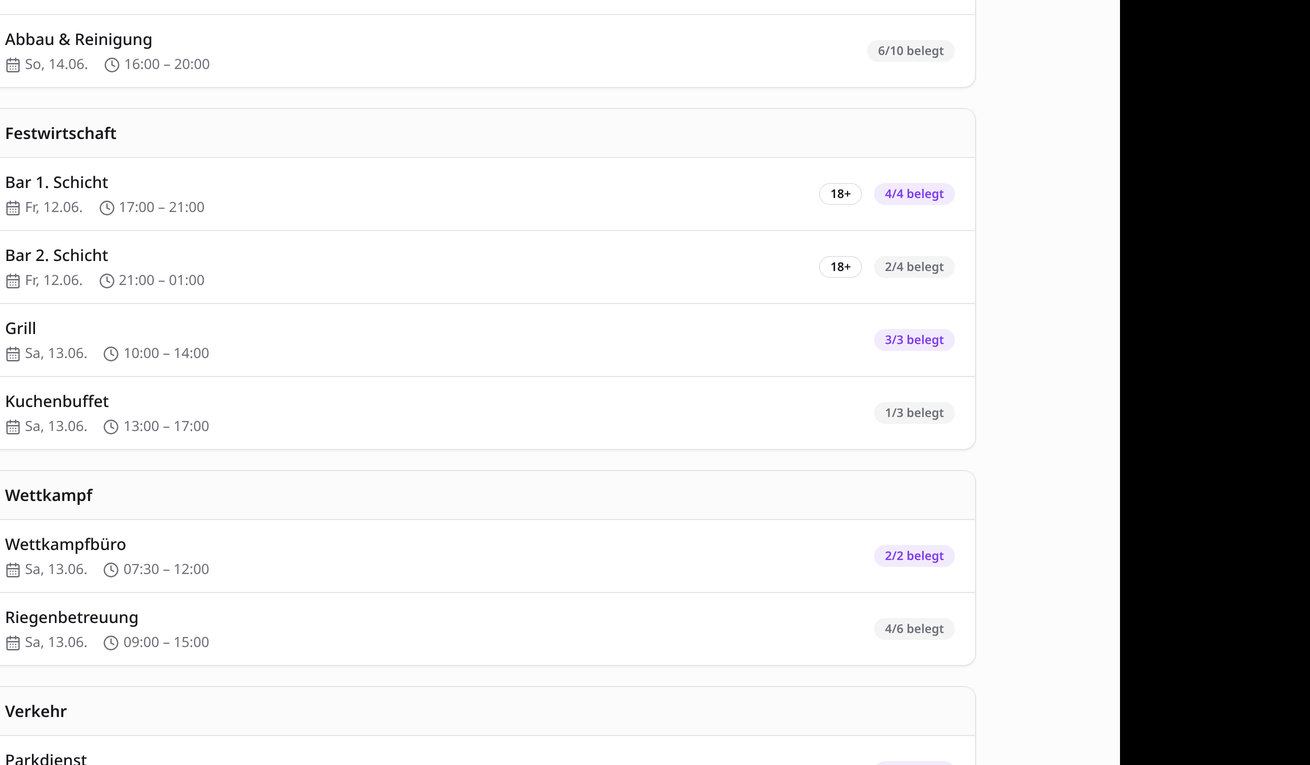Screen dimensions: 1310x765
Task: Click the calendar icon in the Abbau & Reinigung row
Action: tap(12, 65)
